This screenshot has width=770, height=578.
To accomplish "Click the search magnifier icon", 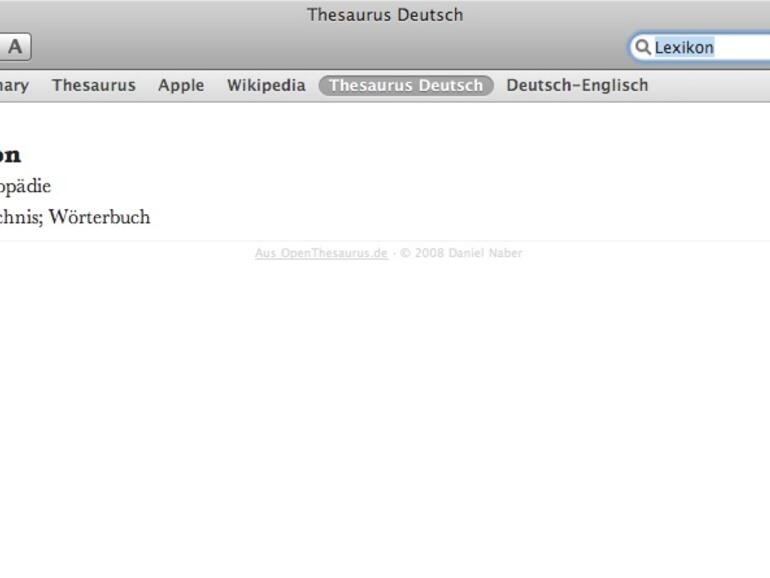I will (x=642, y=47).
